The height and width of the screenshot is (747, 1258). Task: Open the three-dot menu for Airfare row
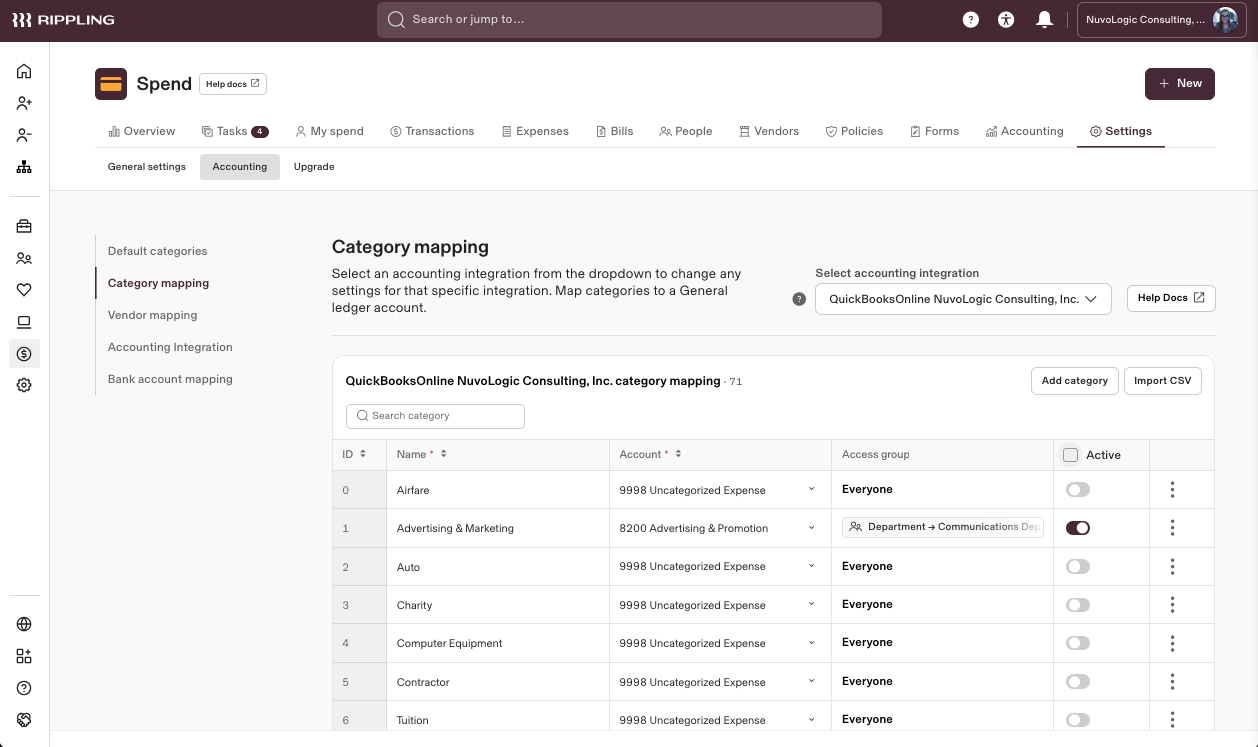click(1172, 490)
